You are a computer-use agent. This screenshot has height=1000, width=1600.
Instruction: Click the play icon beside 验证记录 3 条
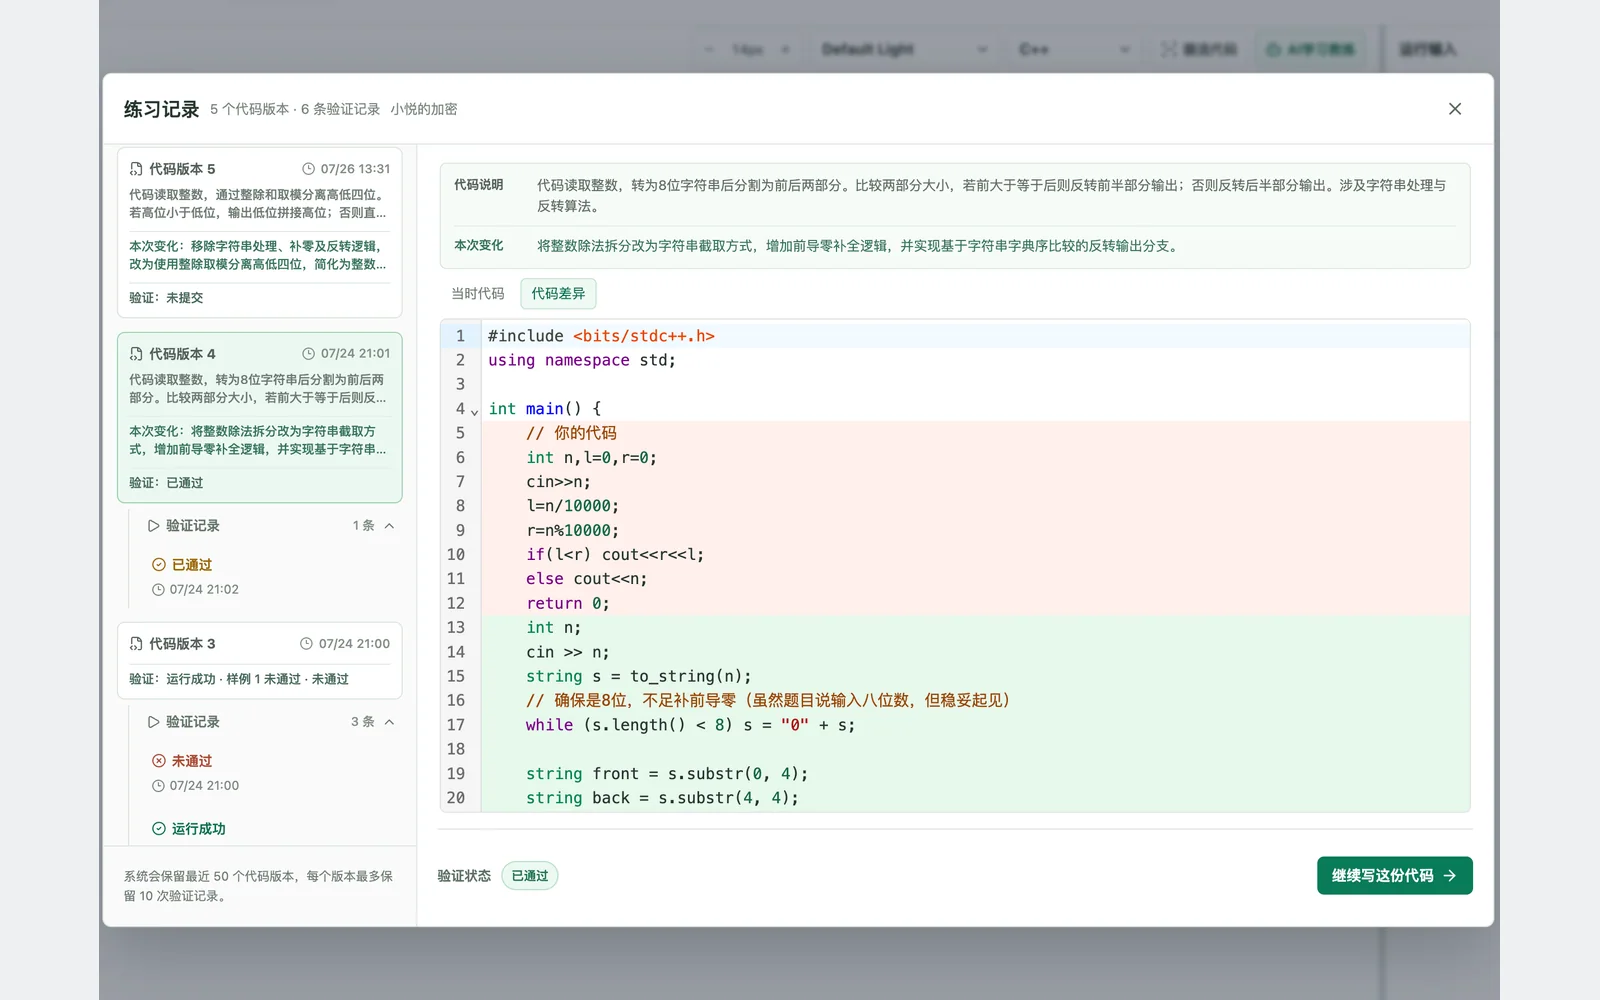point(154,721)
